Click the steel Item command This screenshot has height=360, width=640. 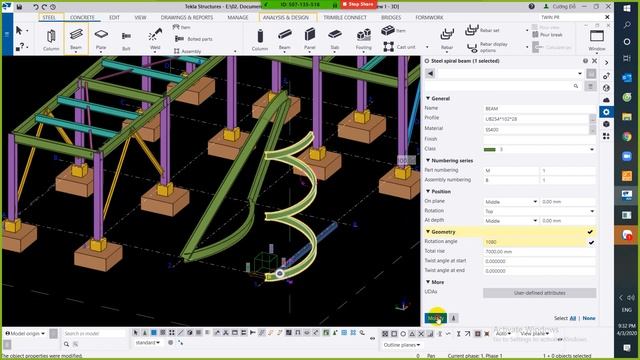click(182, 27)
